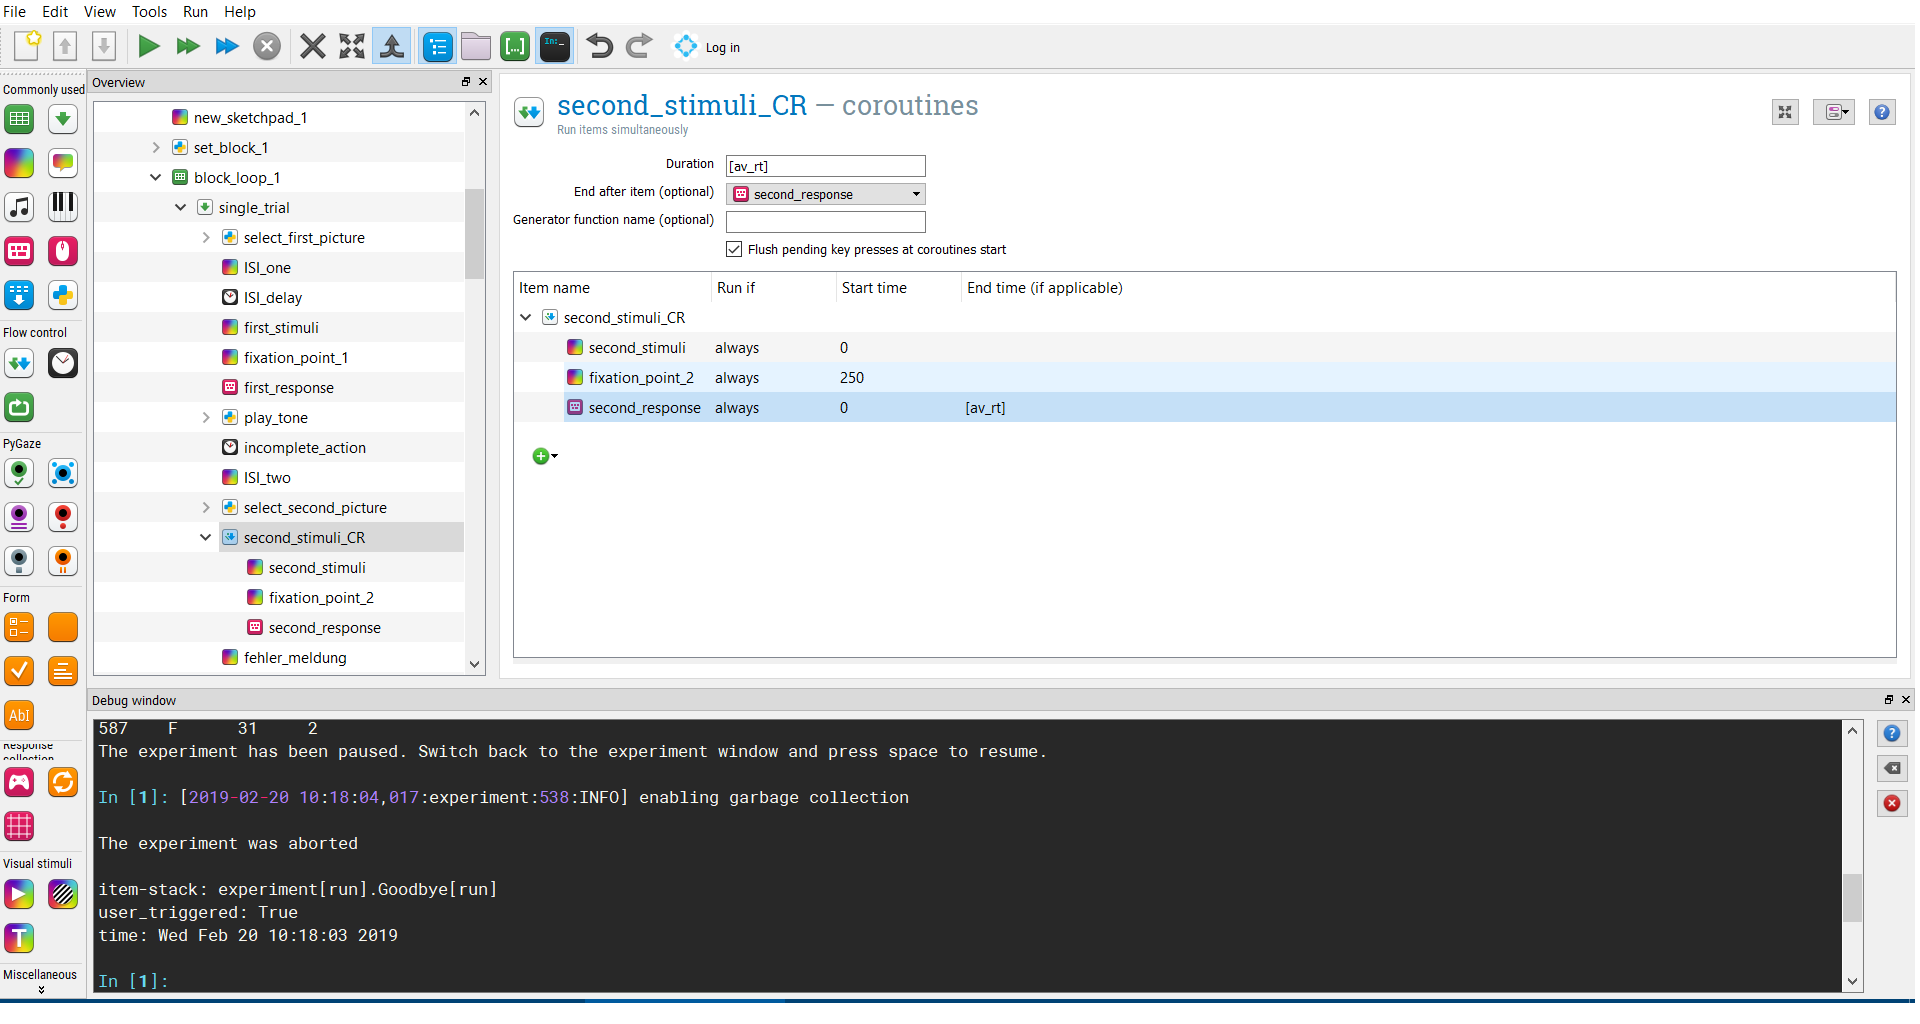Select the mouse response item icon
The width and height of the screenshot is (1920, 1024).
click(x=63, y=251)
